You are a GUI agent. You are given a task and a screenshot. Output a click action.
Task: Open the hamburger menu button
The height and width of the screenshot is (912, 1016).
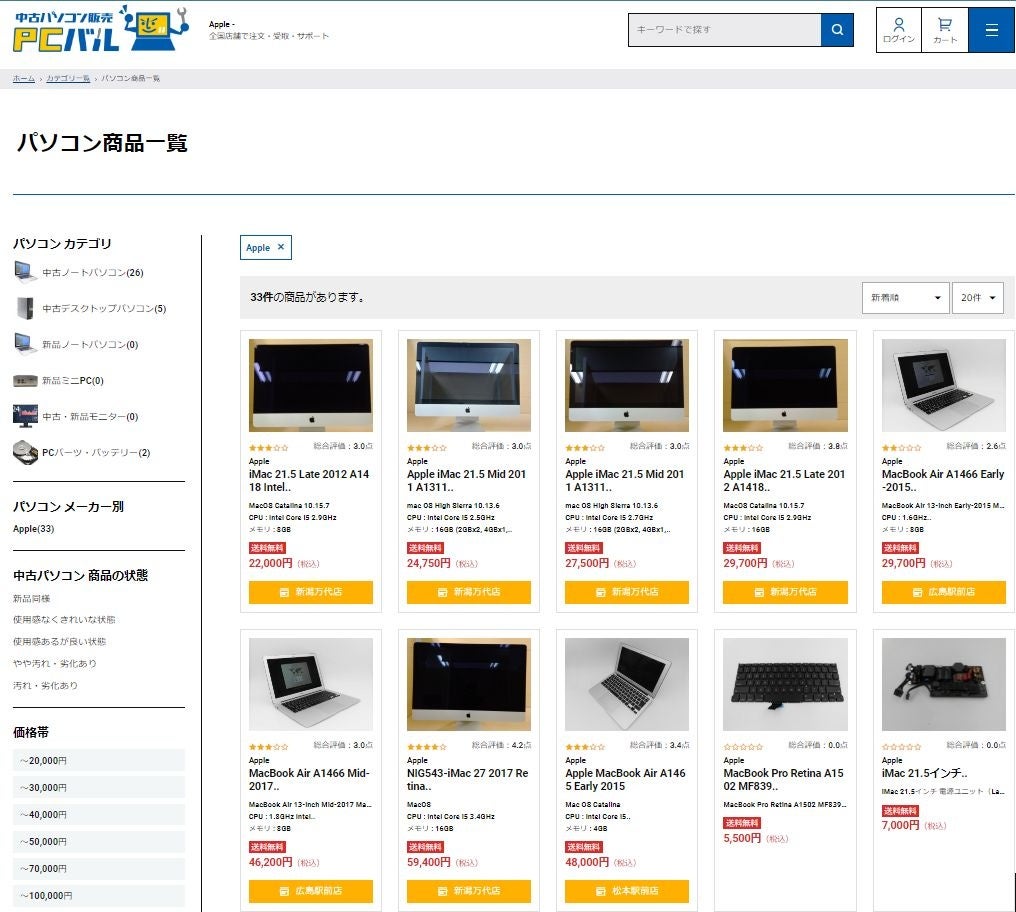991,30
